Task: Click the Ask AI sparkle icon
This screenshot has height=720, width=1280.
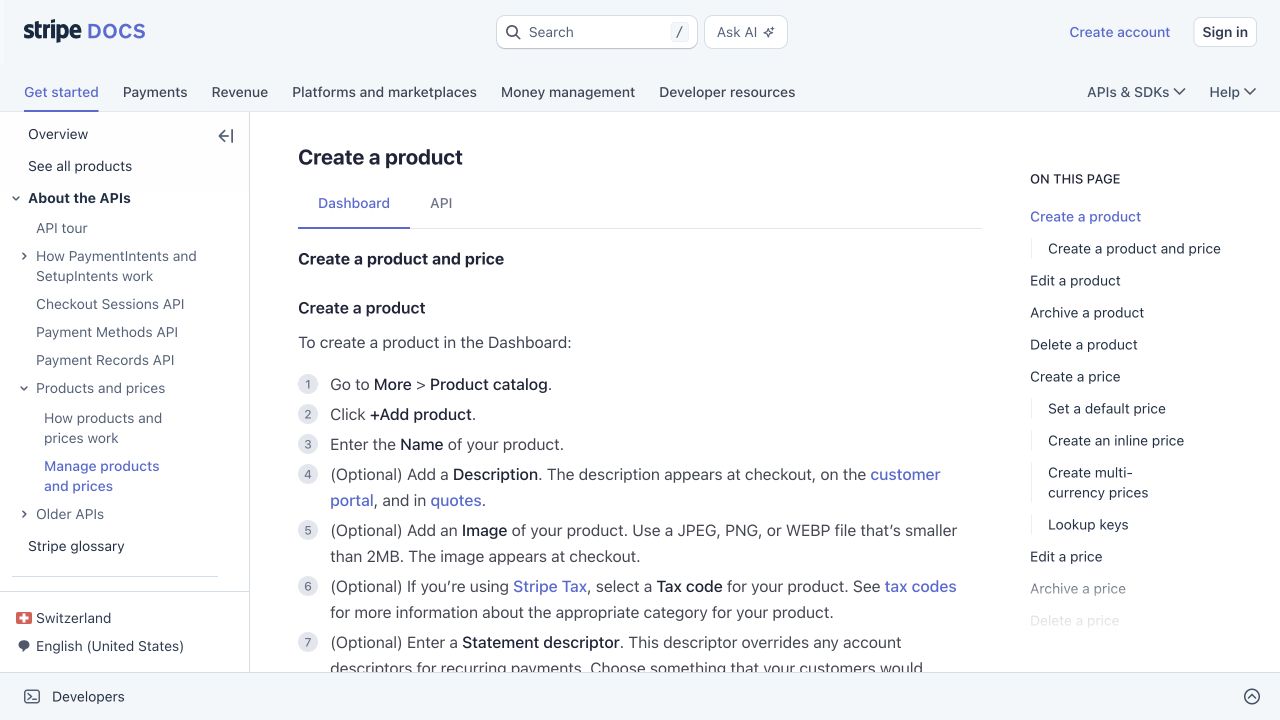Action: tap(769, 32)
